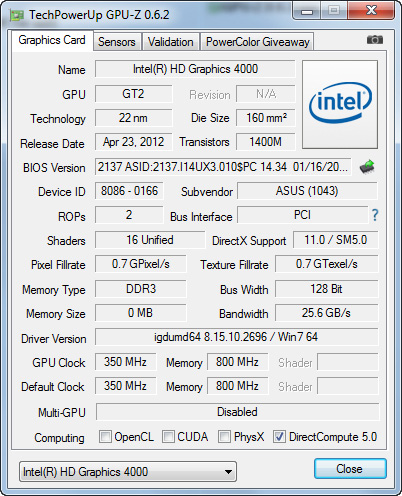402x496 pixels.
Task: Click the Close button
Action: coord(350,469)
